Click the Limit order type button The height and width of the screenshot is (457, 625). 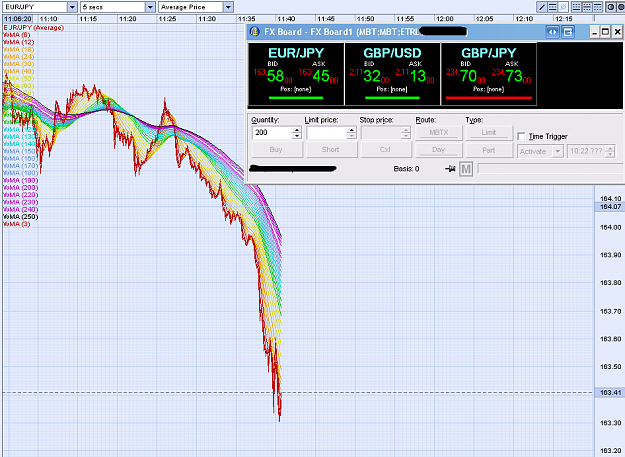pos(489,133)
